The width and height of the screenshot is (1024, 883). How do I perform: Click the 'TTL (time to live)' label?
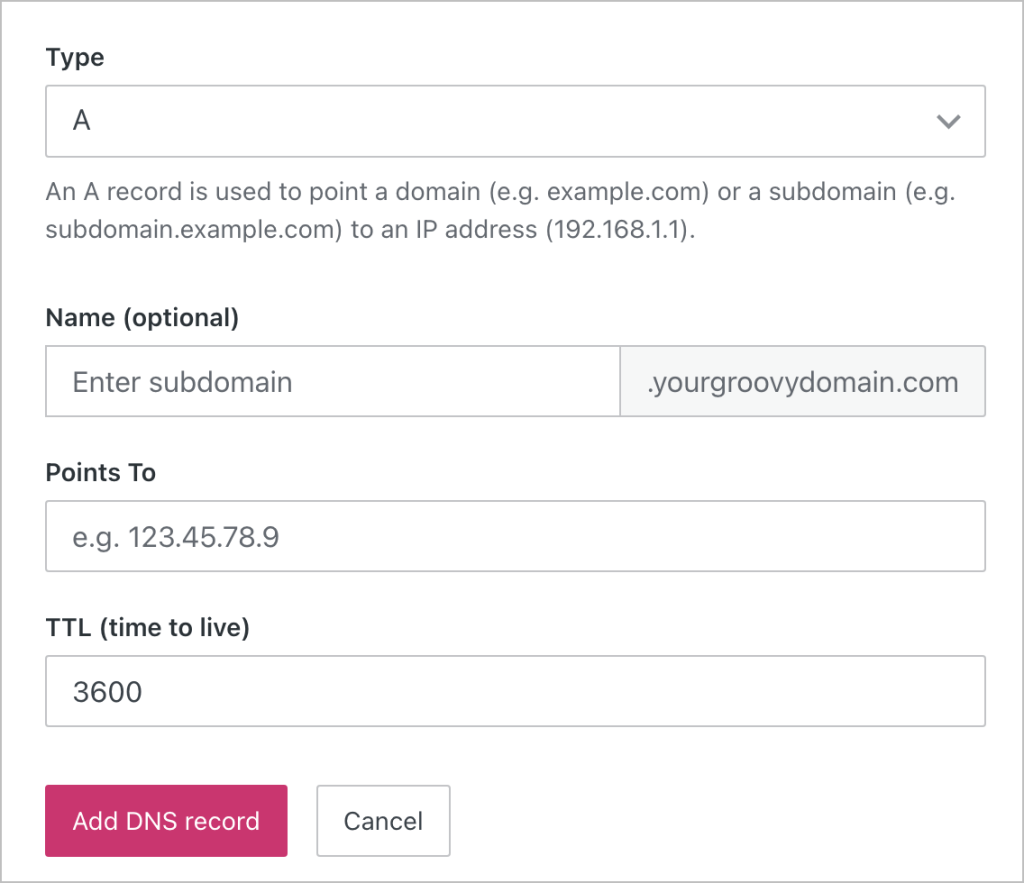(147, 627)
